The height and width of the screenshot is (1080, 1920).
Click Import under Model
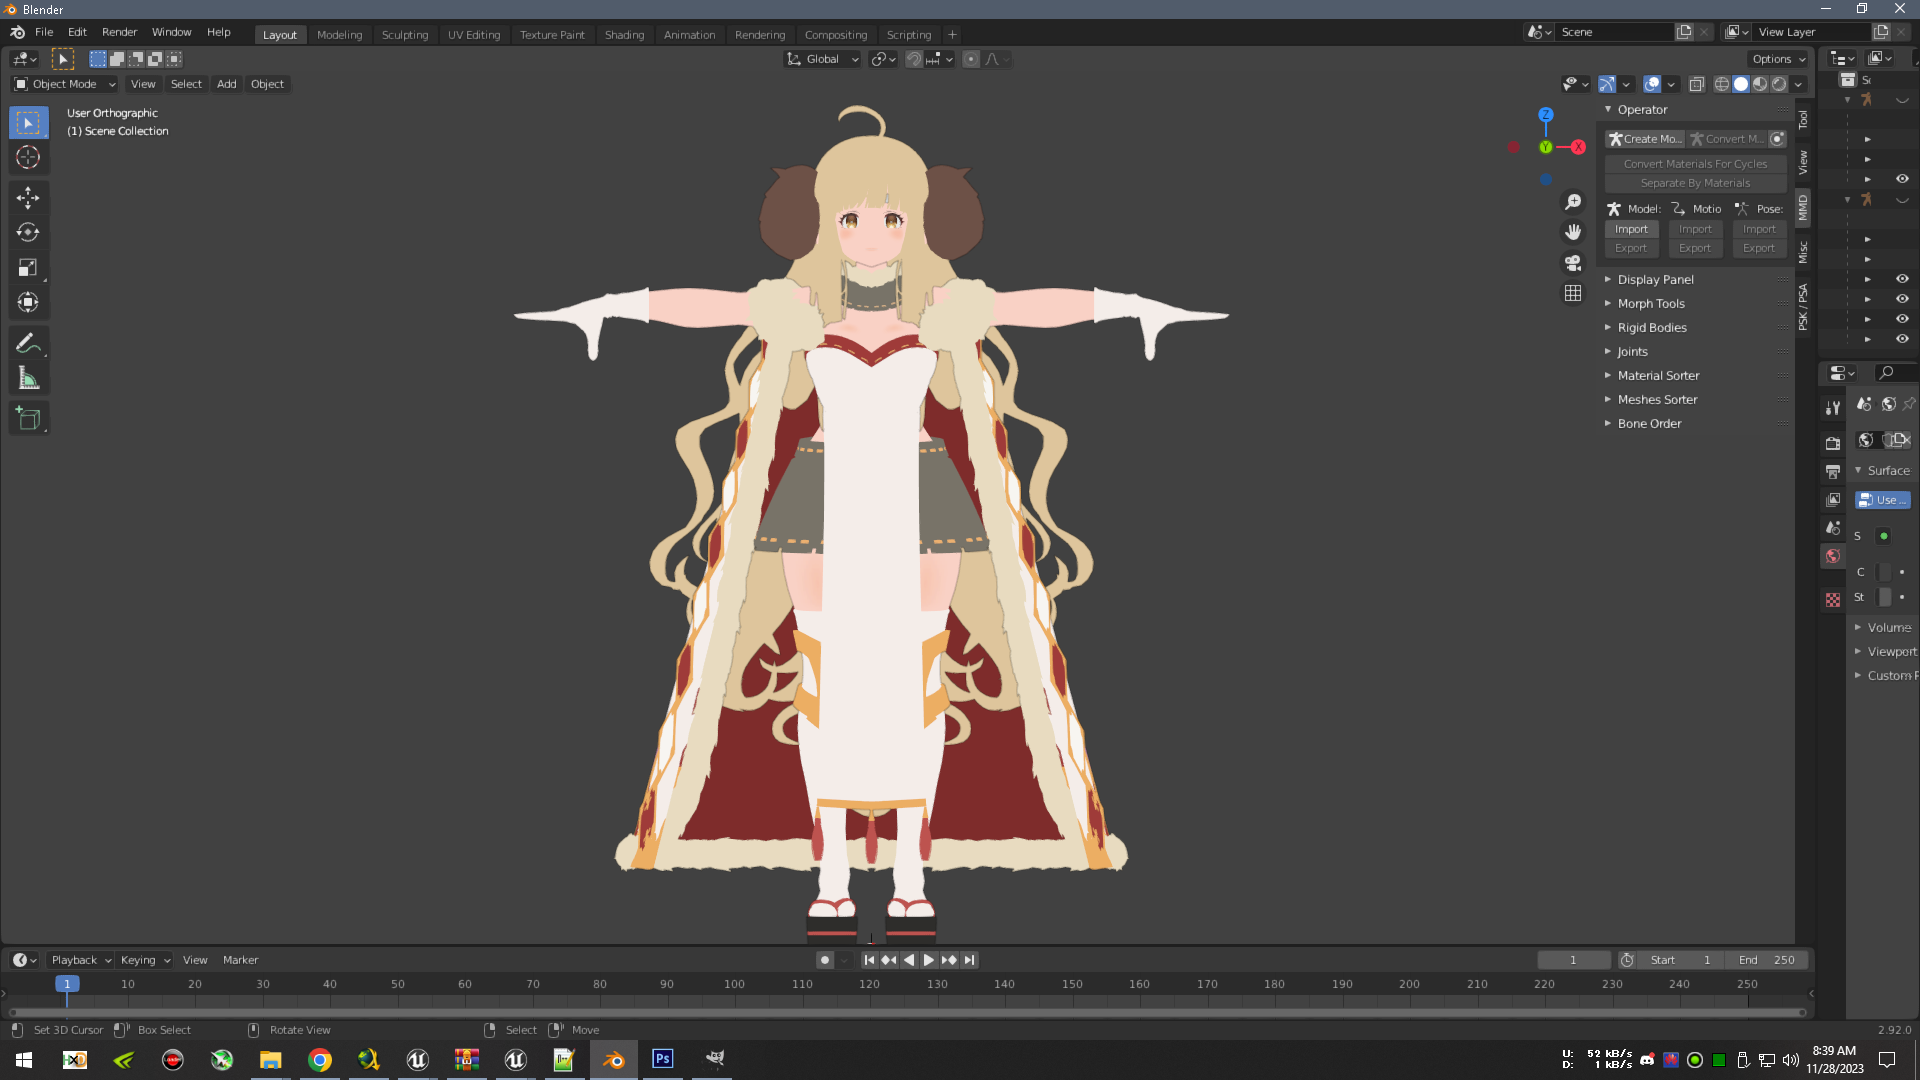pyautogui.click(x=1631, y=229)
